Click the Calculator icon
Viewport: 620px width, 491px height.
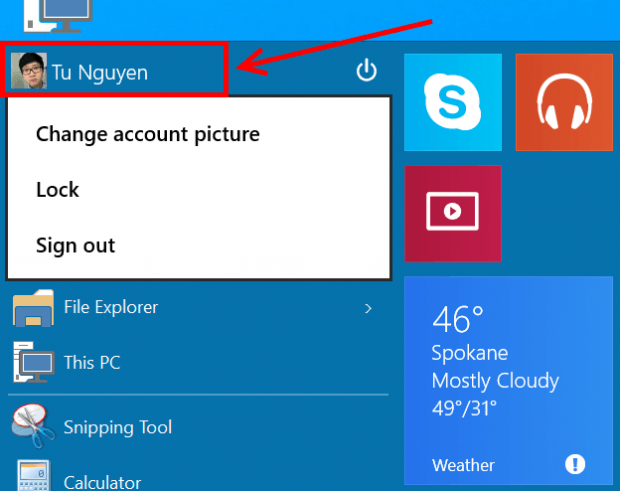[34, 476]
